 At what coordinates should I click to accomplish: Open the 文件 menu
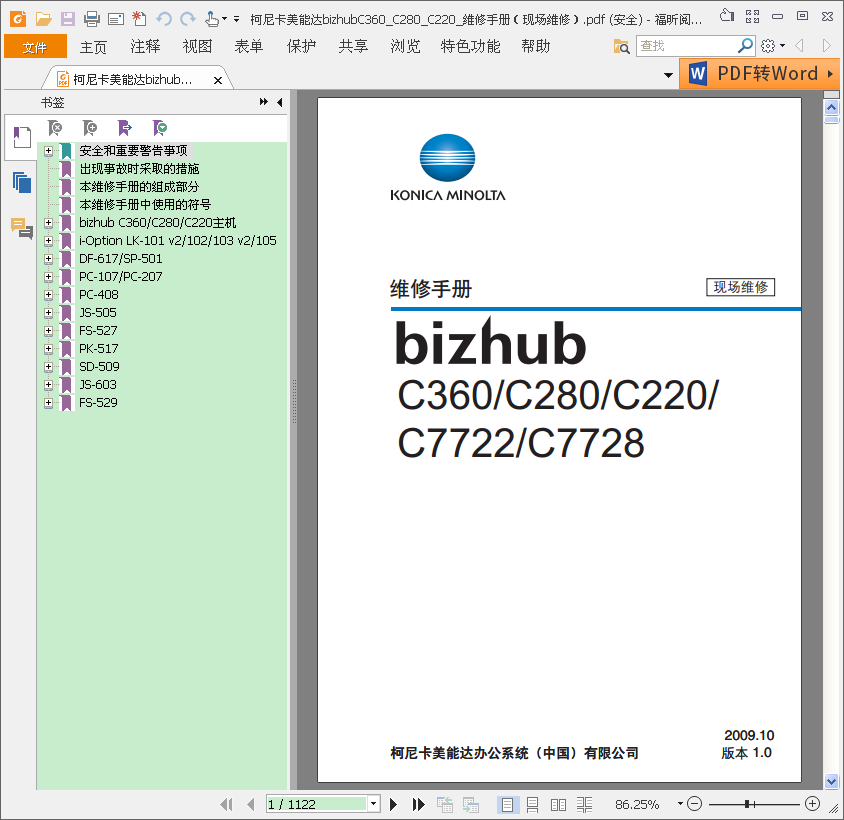[35, 47]
